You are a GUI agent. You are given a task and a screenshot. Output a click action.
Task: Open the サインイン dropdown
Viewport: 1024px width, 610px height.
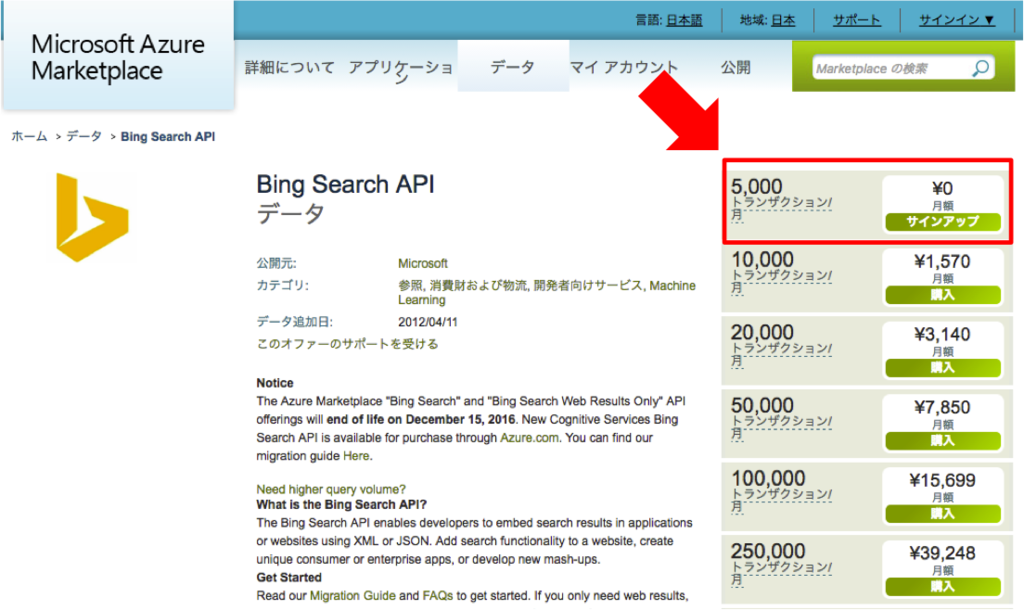click(957, 20)
